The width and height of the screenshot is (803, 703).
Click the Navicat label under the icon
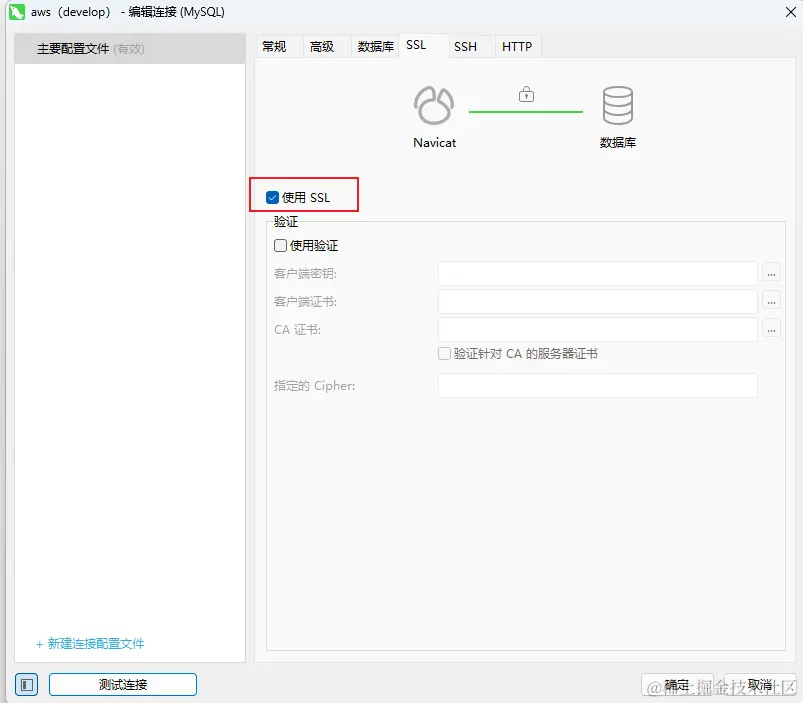[434, 143]
